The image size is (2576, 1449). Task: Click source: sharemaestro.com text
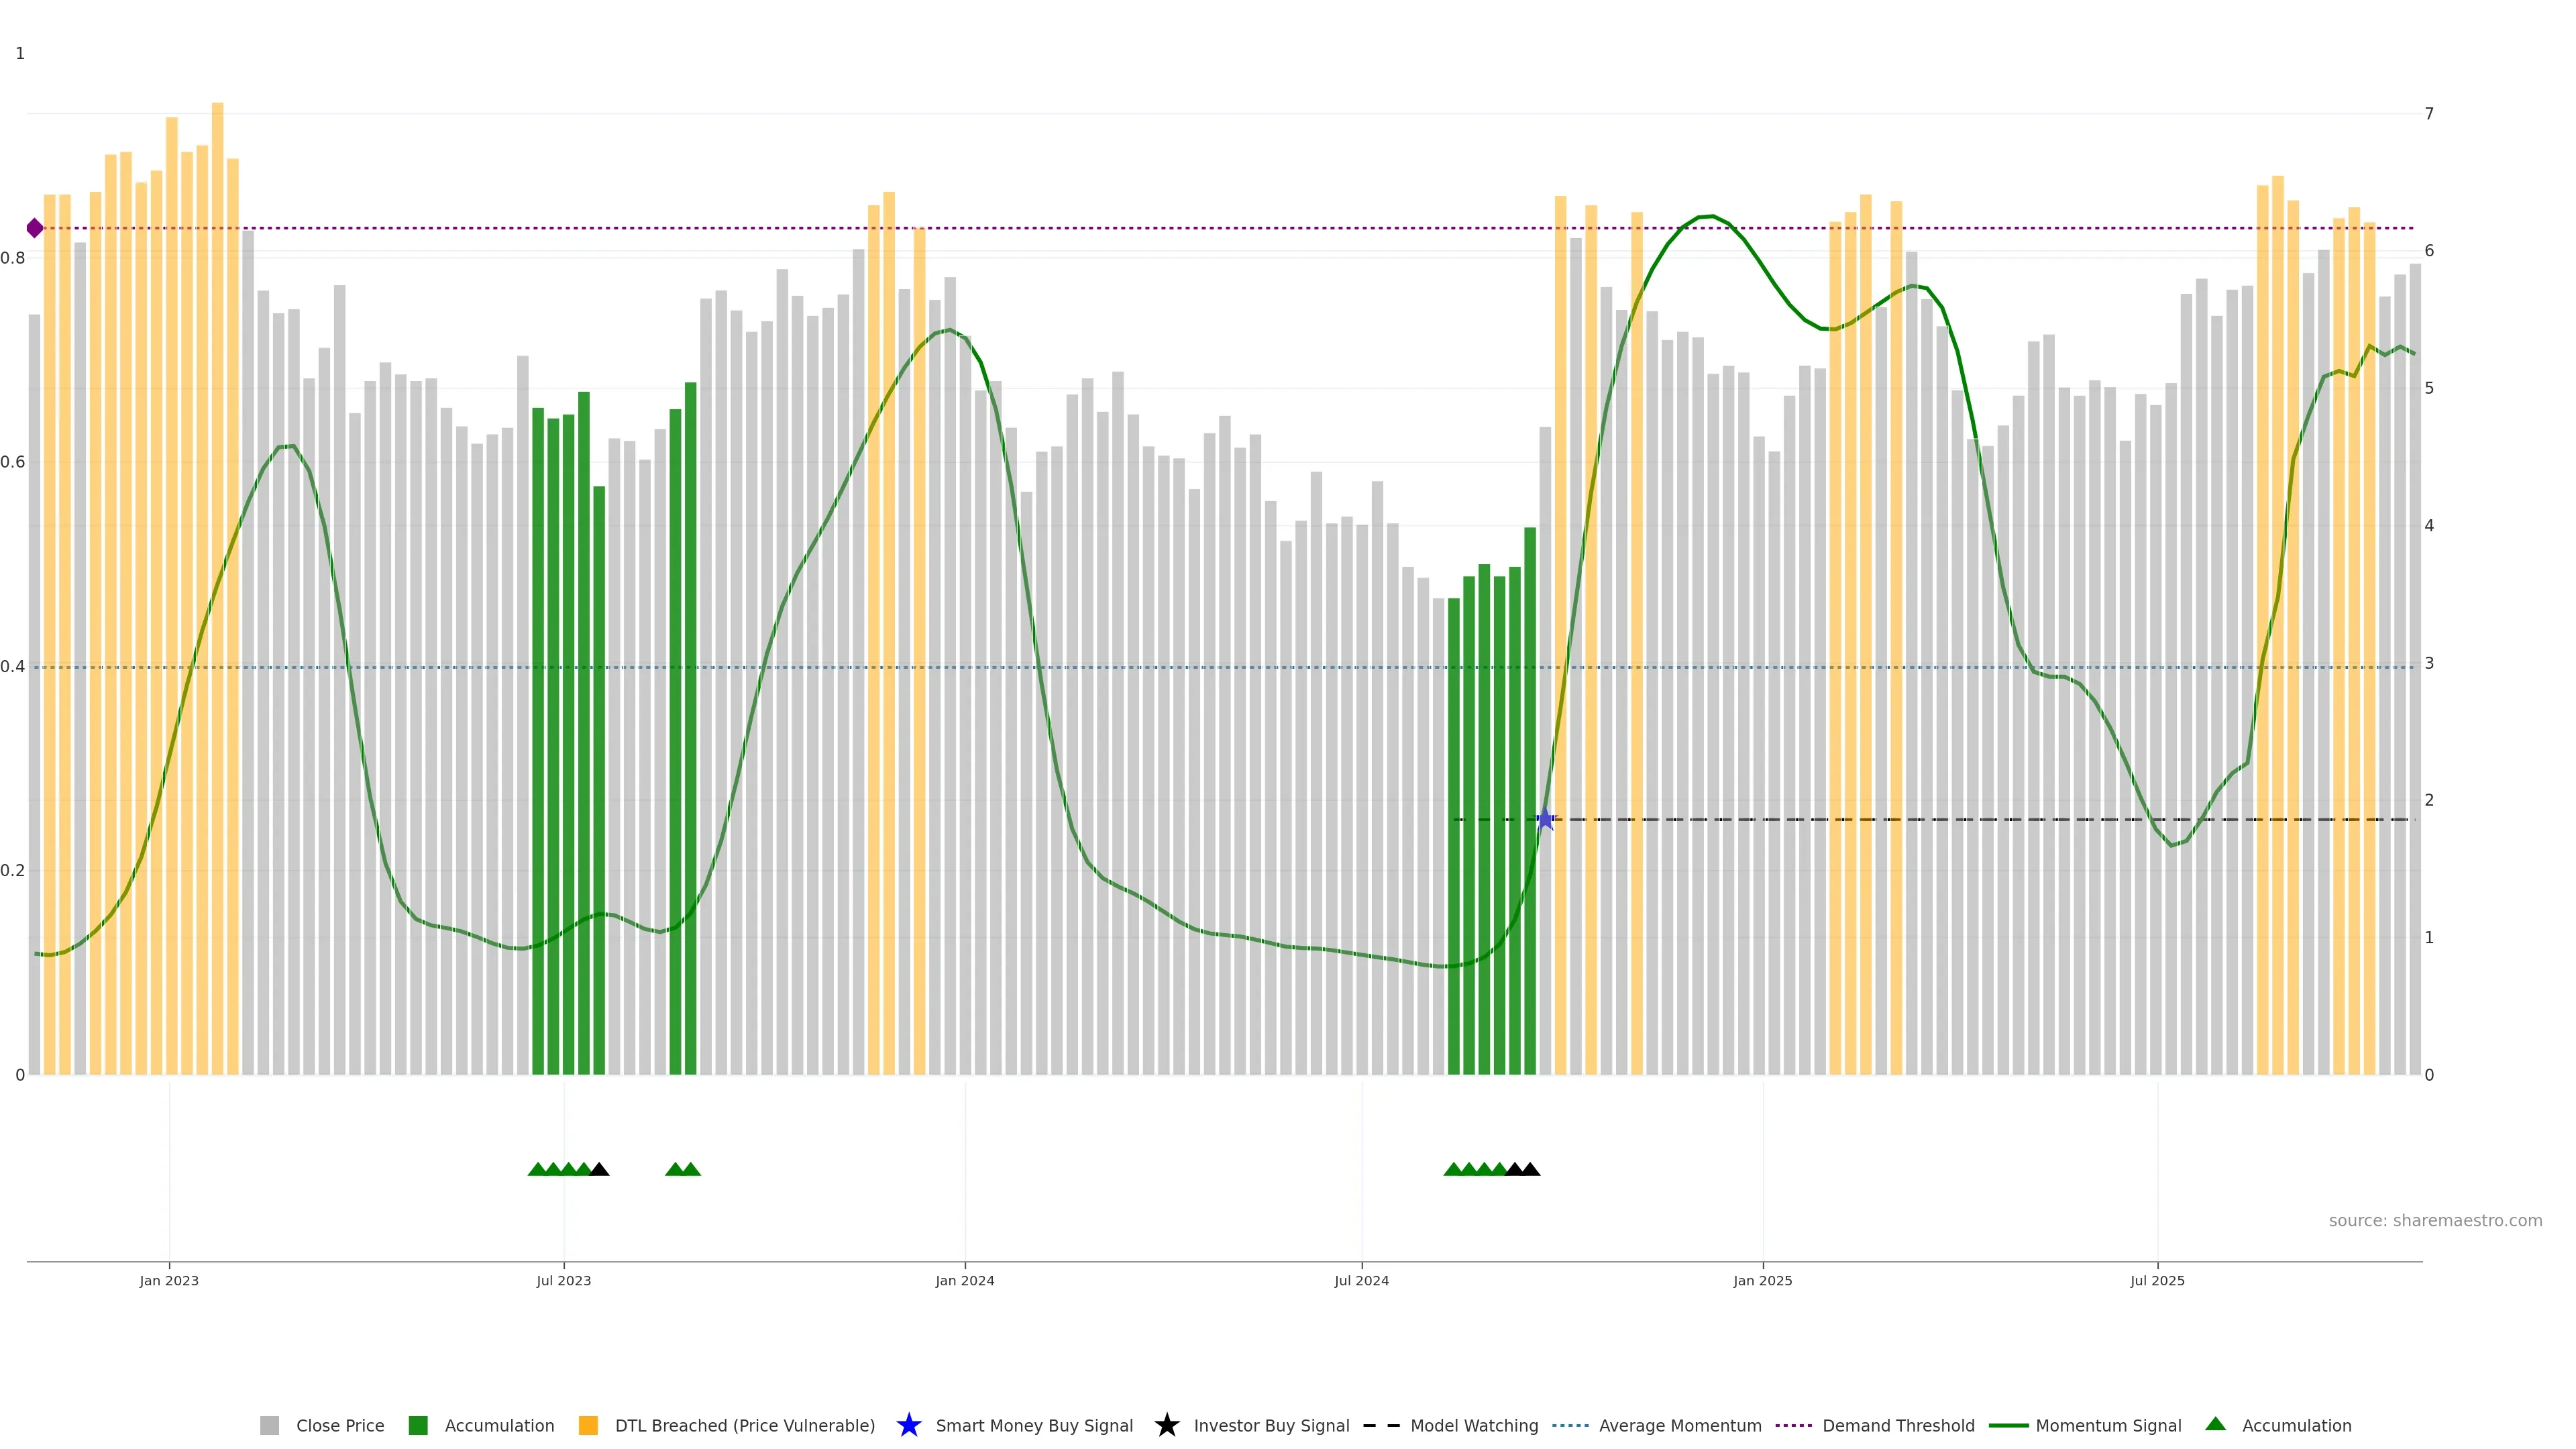2435,1220
